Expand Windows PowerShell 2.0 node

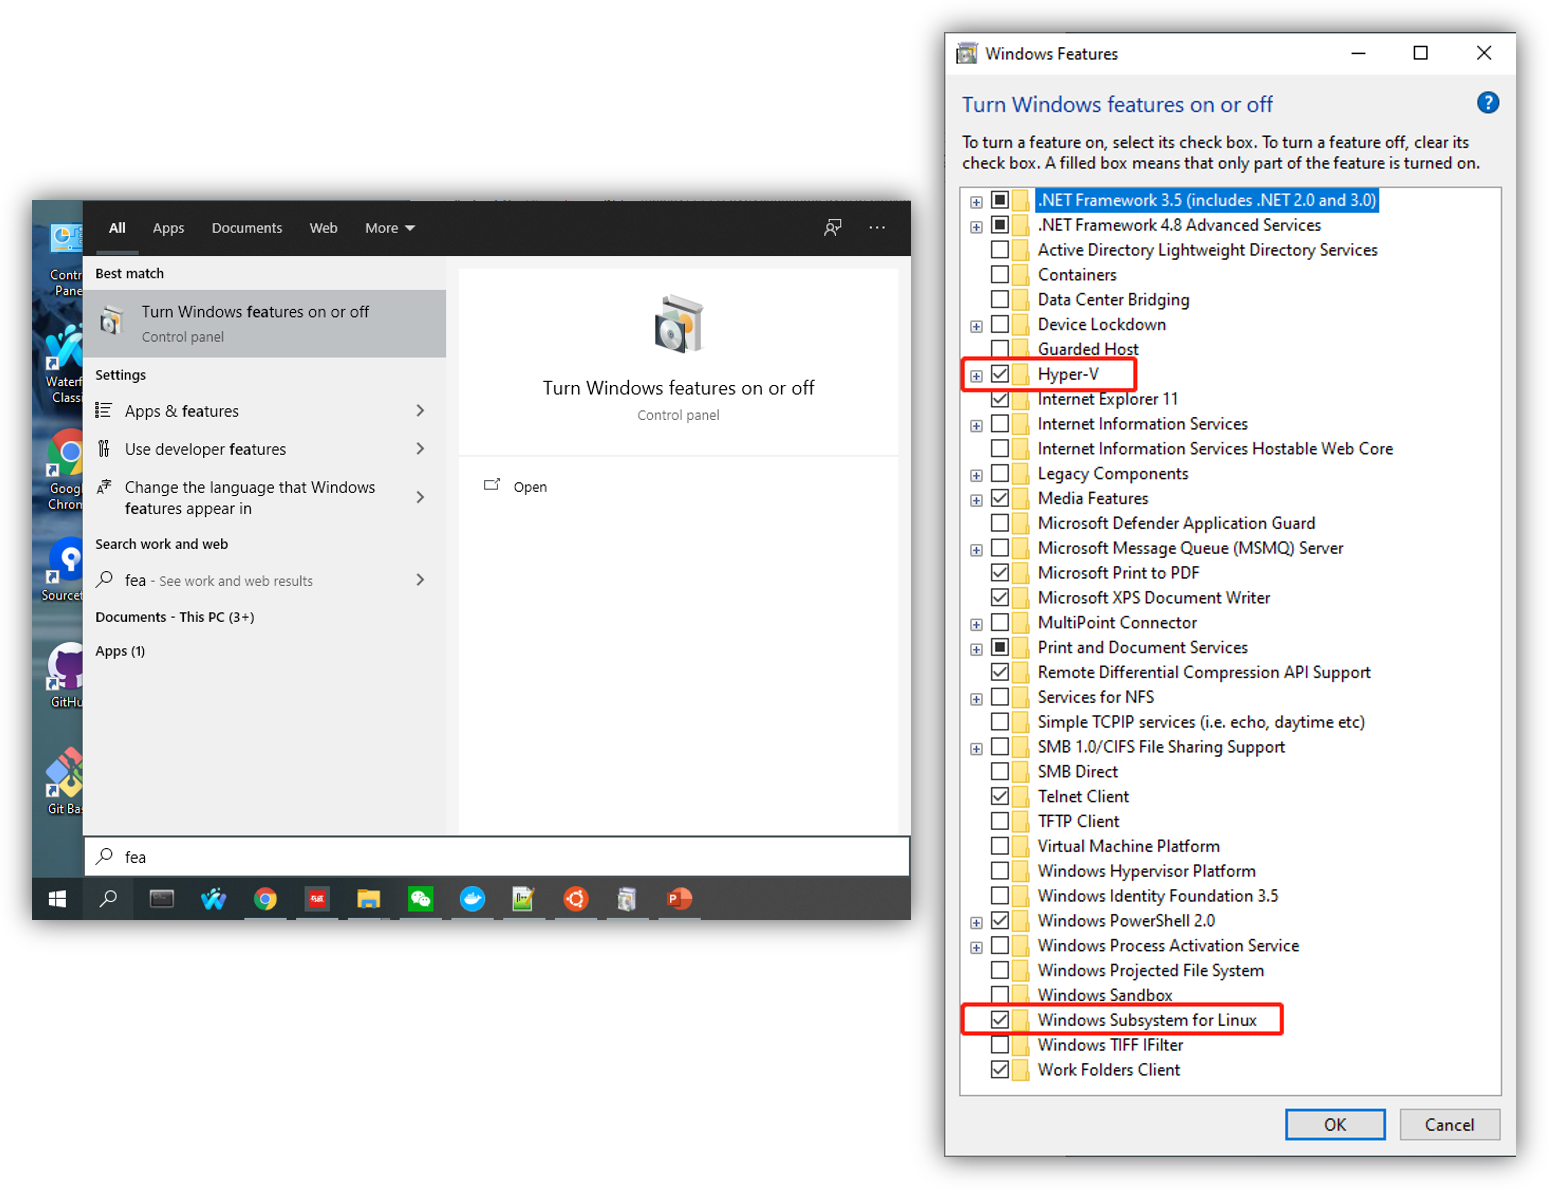[976, 922]
